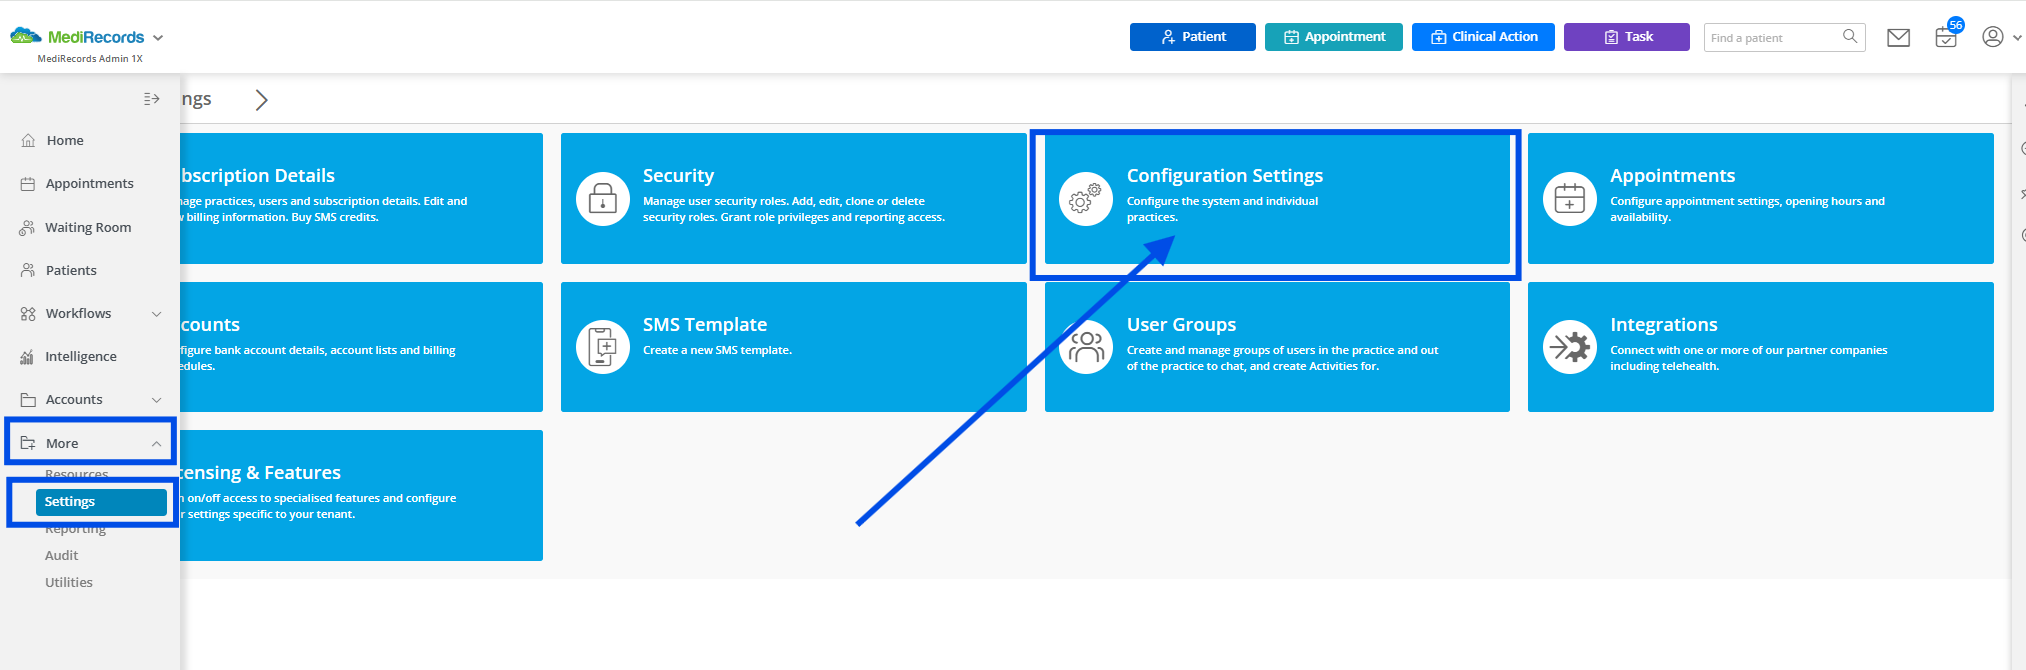Open the mail envelope icon
Viewport: 2026px width, 670px height.
tap(1898, 38)
